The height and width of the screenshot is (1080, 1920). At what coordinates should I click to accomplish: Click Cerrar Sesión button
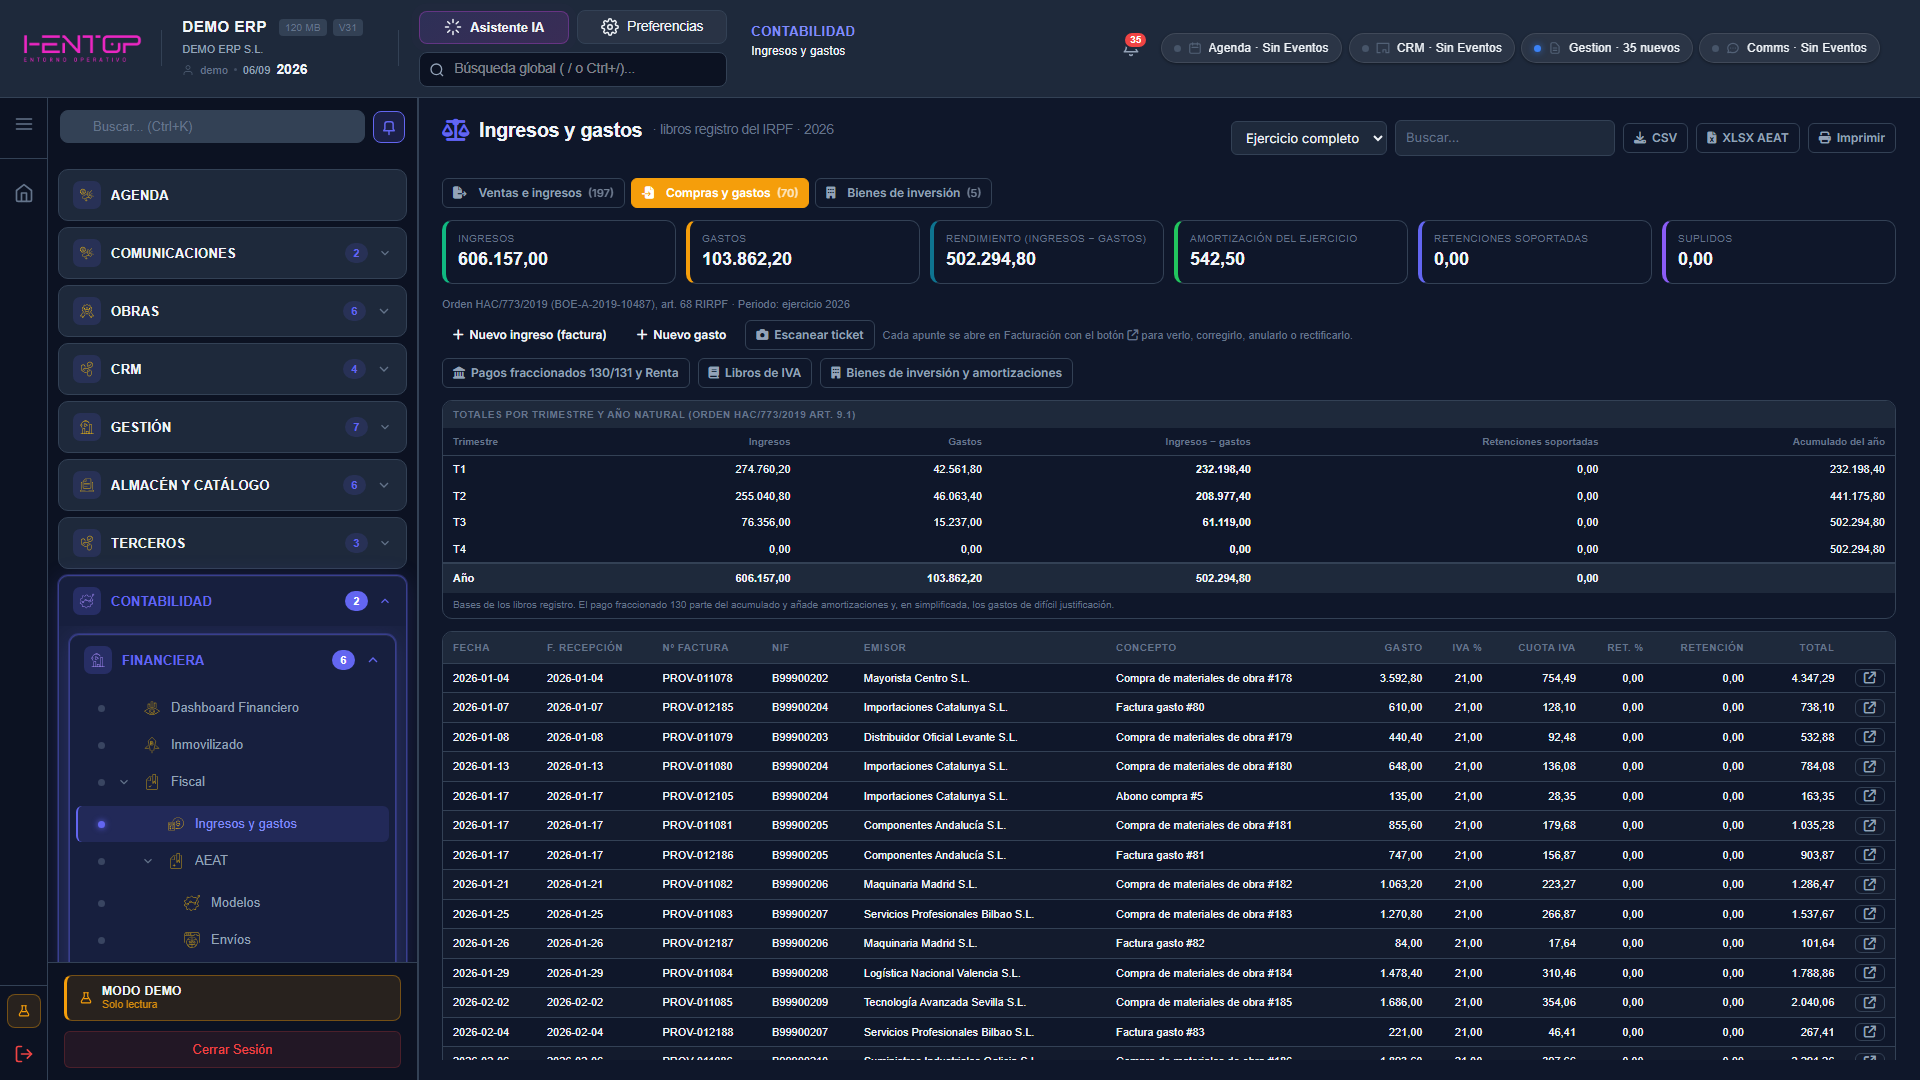(x=232, y=1049)
